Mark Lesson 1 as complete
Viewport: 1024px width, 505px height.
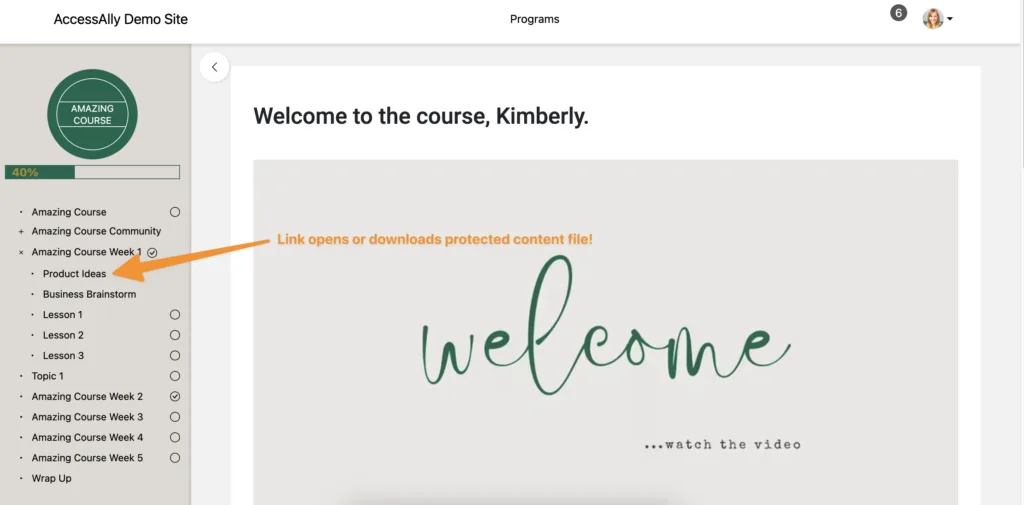(x=175, y=315)
